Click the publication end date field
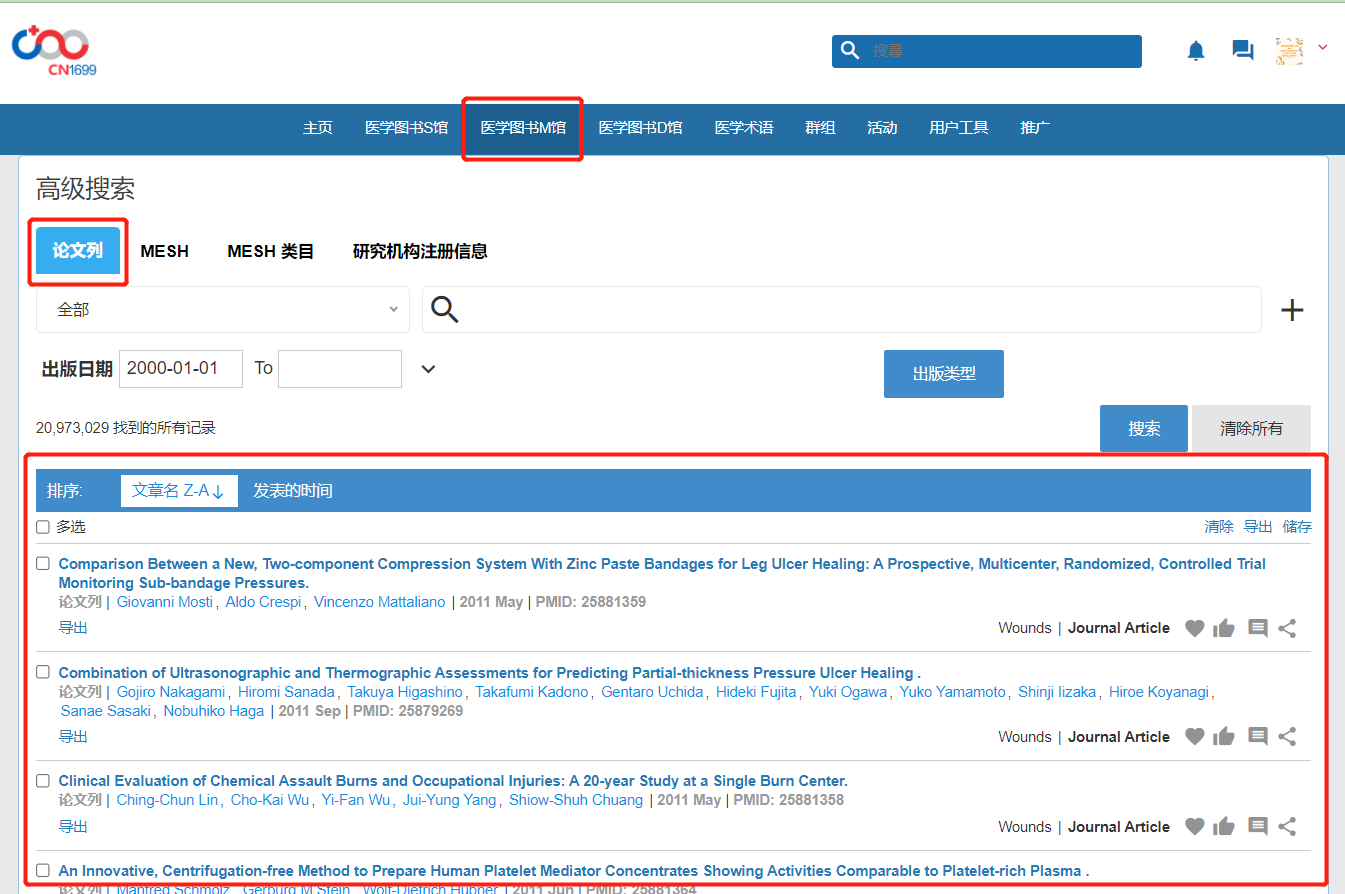The image size is (1345, 894). [339, 369]
